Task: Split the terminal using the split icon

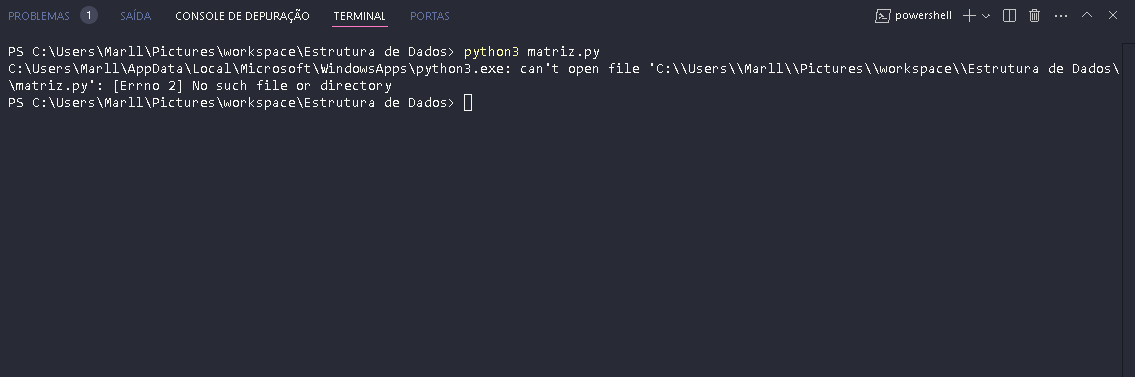Action: coord(1009,16)
